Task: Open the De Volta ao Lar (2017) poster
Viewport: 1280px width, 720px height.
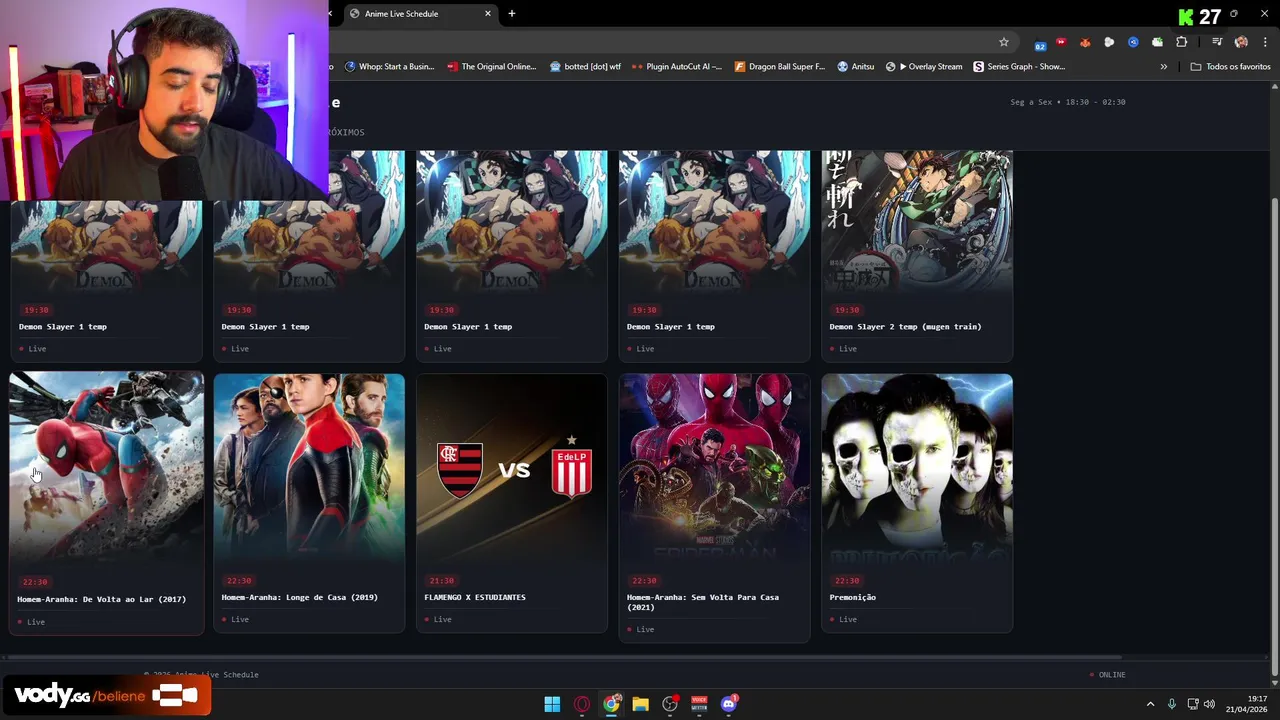Action: (106, 466)
